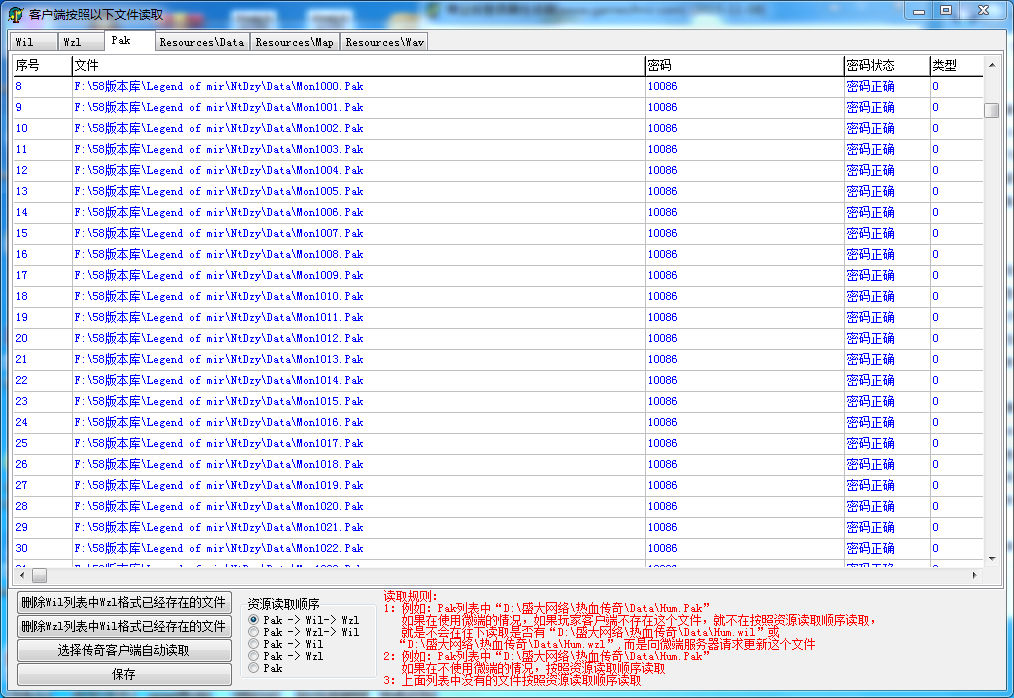Maximize the window
Viewport: 1014px width, 698px height.
coord(945,10)
